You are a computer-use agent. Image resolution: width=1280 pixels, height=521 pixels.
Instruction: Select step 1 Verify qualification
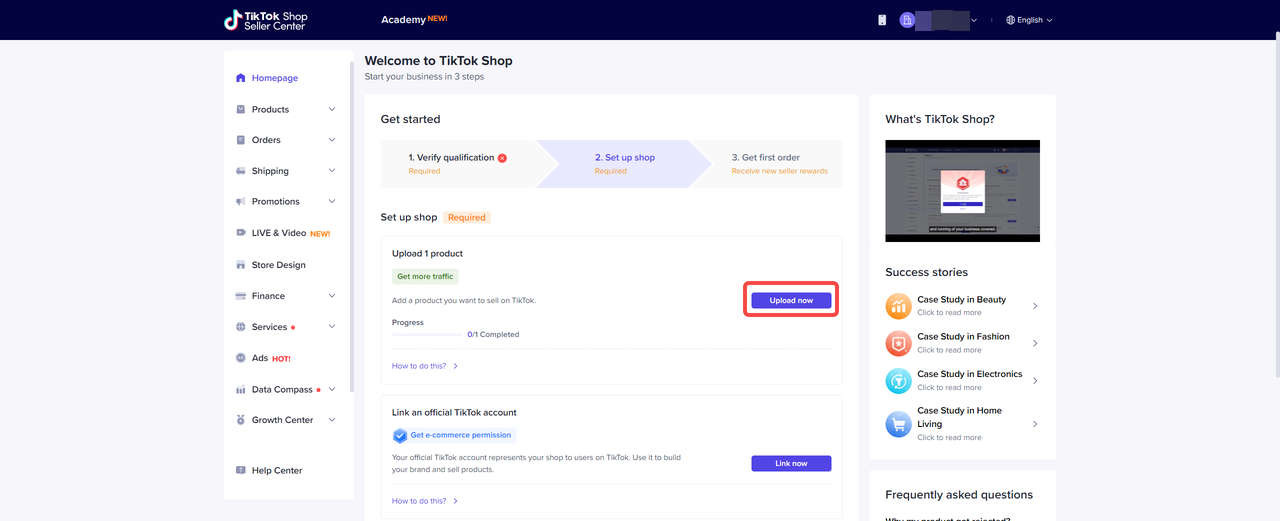click(458, 164)
